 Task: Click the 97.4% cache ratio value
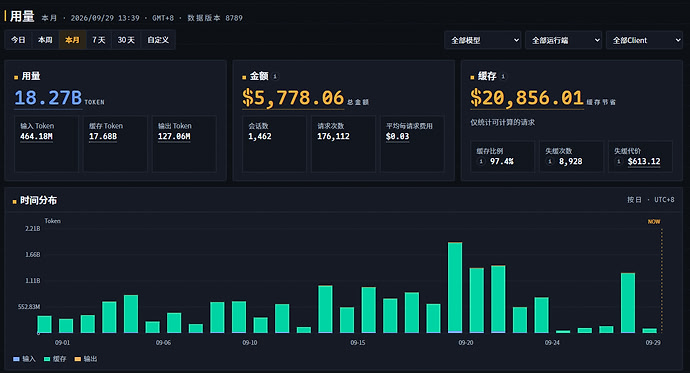tap(502, 161)
